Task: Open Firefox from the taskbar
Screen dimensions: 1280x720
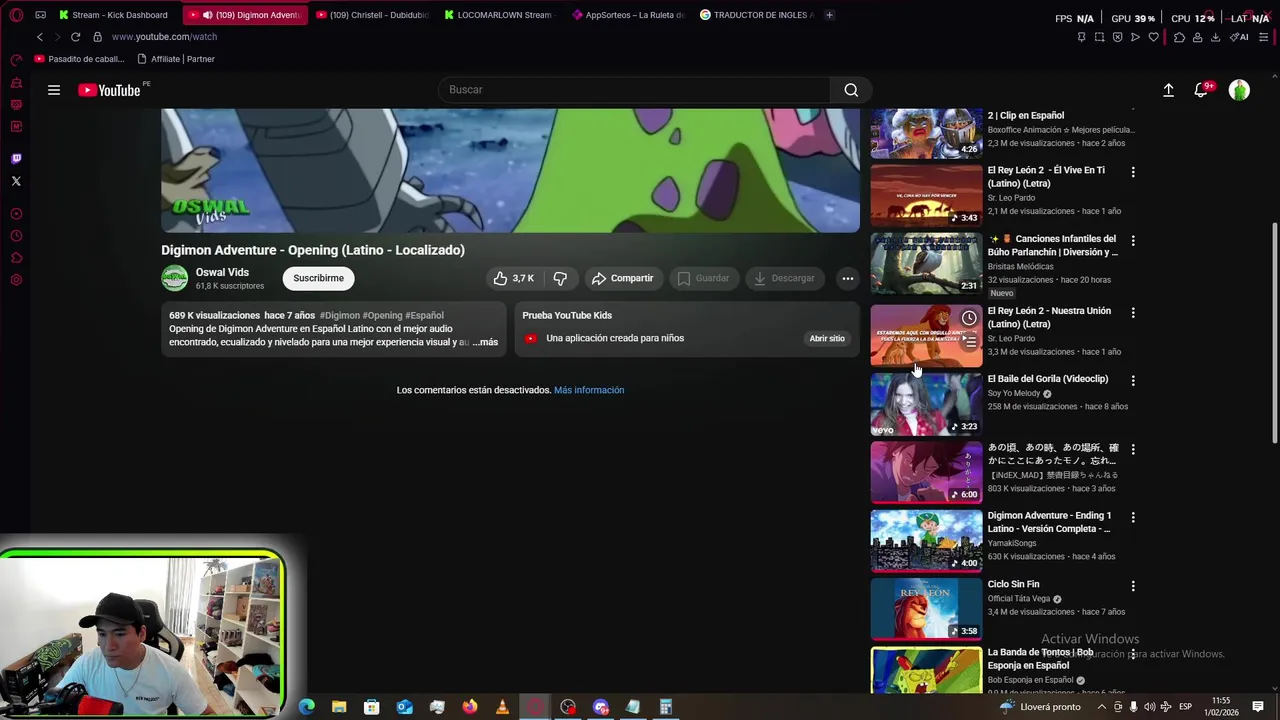Action: tap(470, 707)
